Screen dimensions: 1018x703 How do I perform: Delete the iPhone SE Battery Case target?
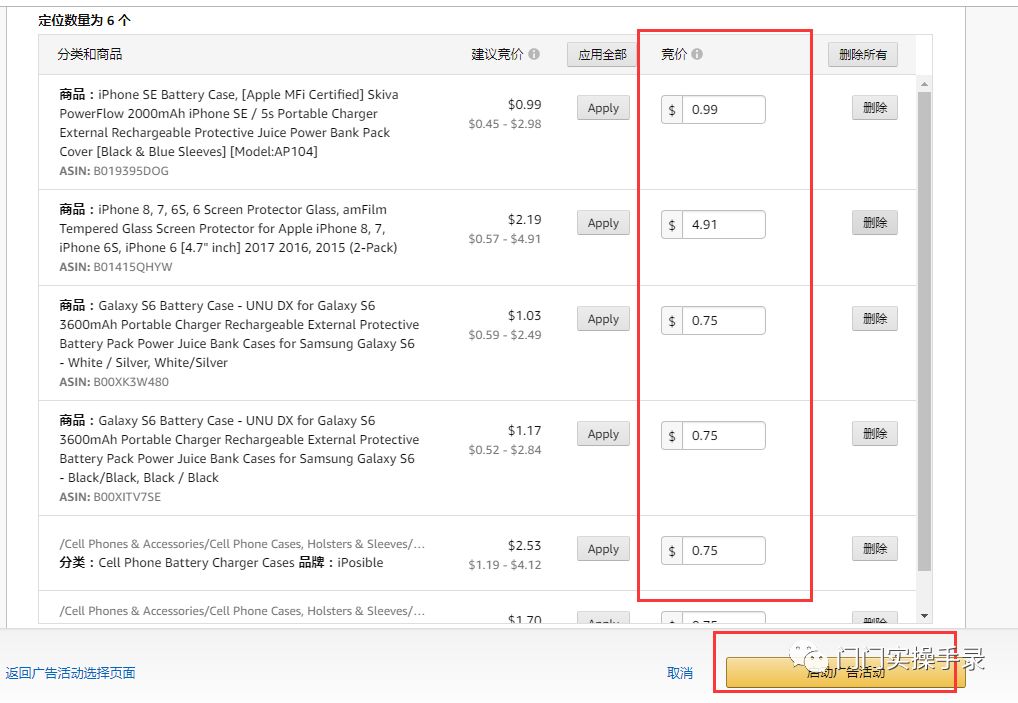[x=874, y=108]
